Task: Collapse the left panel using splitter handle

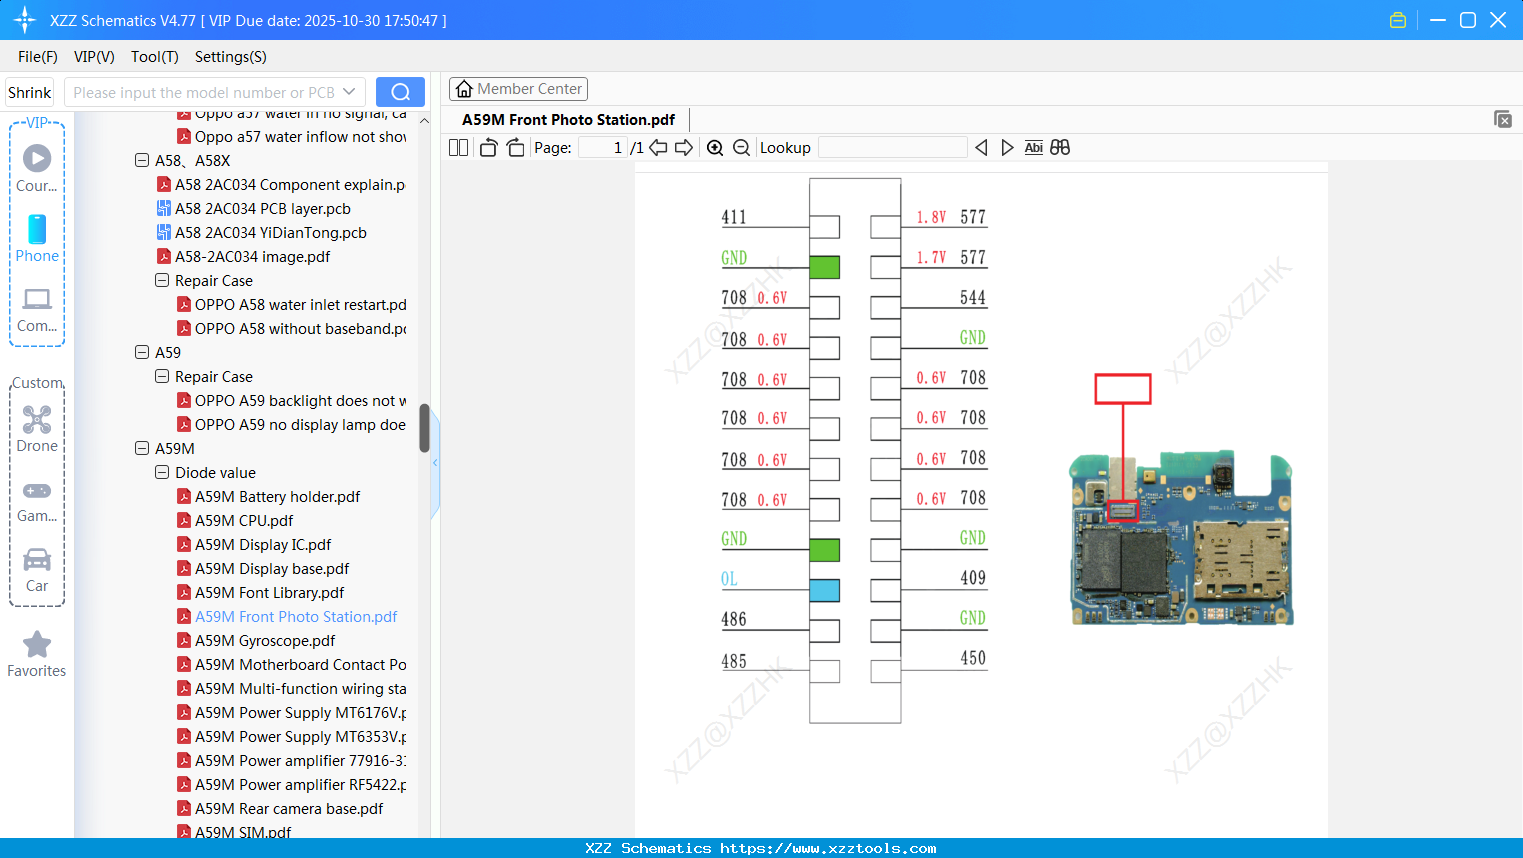Action: 435,463
